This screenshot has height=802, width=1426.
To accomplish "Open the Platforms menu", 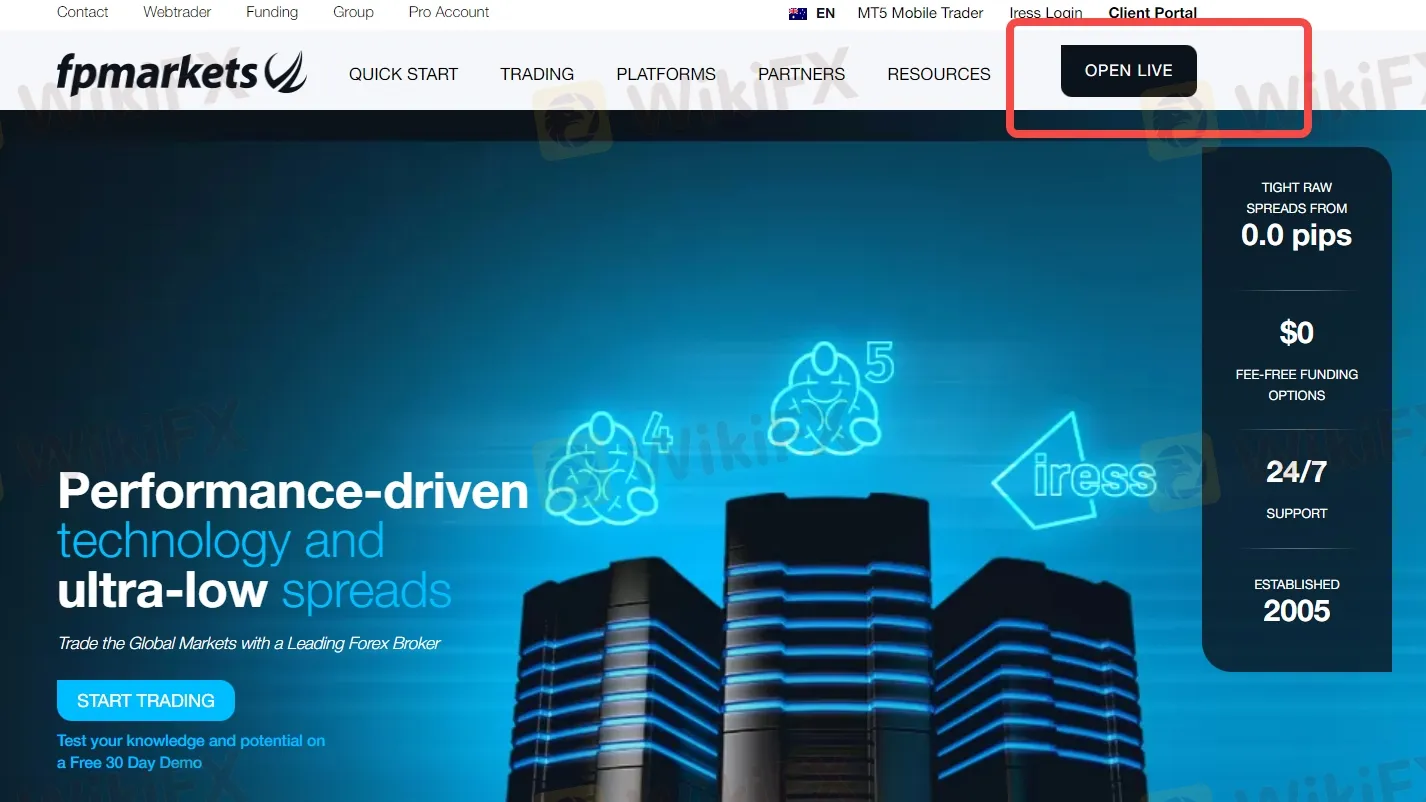I will click(666, 74).
